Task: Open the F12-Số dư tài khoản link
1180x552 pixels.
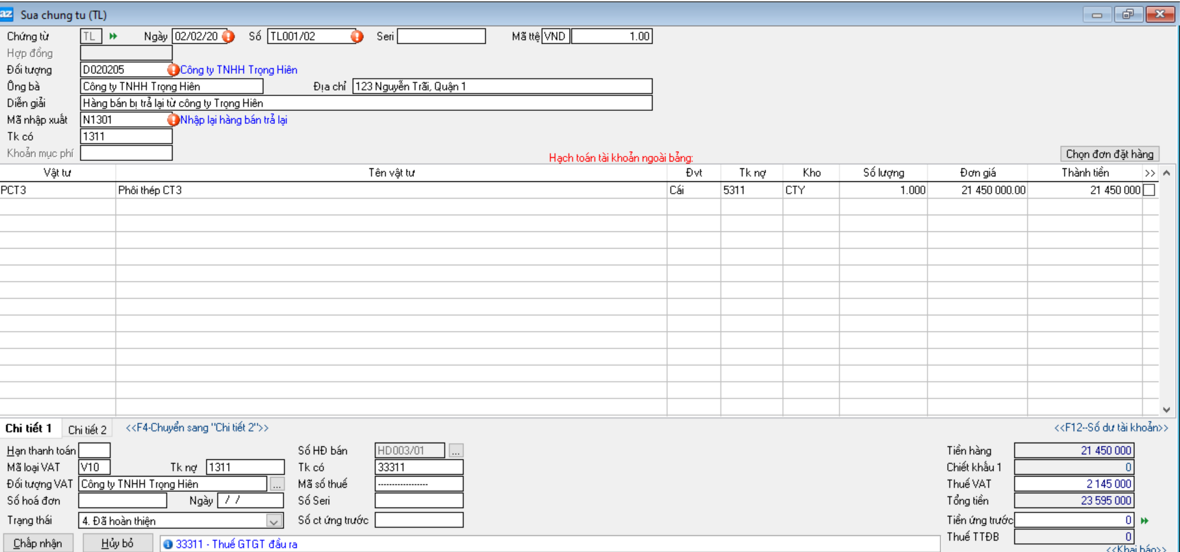Action: 1110,428
